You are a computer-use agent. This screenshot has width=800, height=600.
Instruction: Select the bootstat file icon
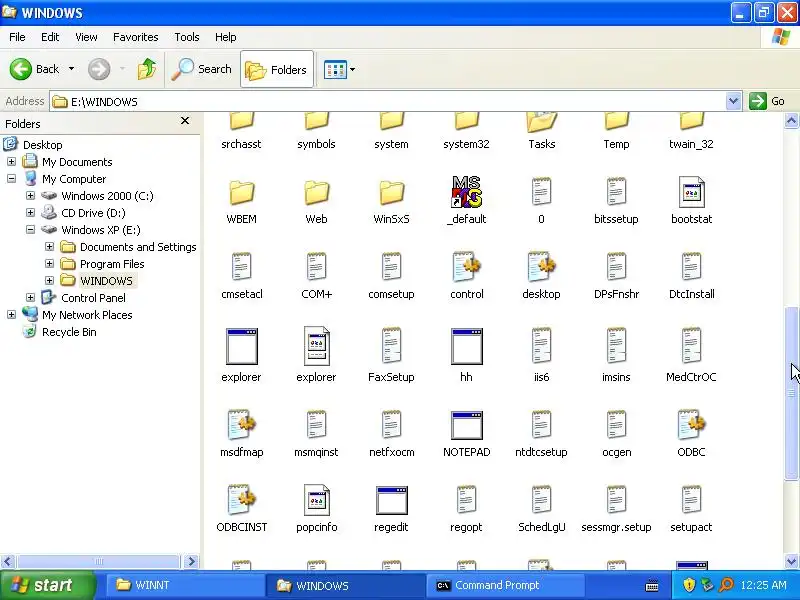pos(691,192)
